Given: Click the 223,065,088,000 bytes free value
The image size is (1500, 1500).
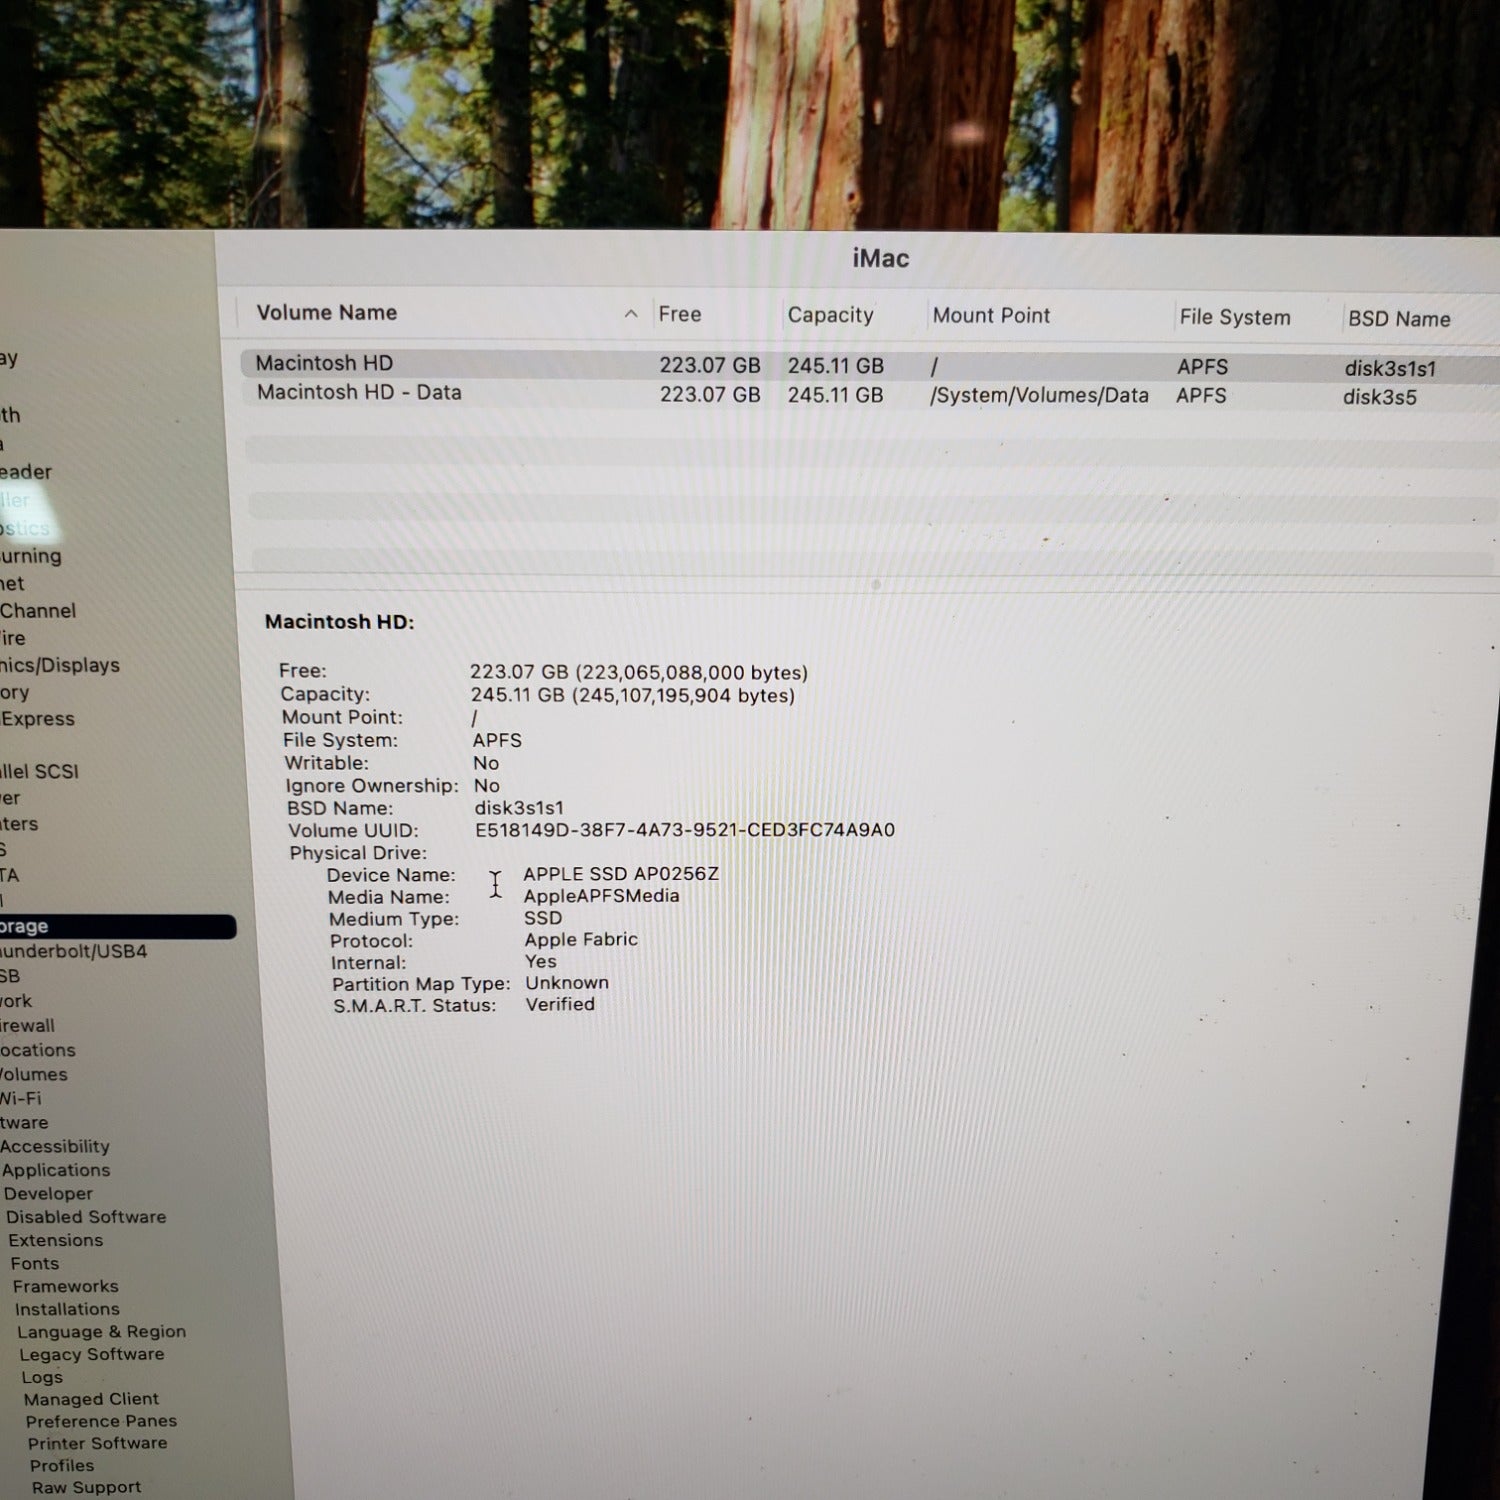Looking at the screenshot, I should click(x=691, y=672).
